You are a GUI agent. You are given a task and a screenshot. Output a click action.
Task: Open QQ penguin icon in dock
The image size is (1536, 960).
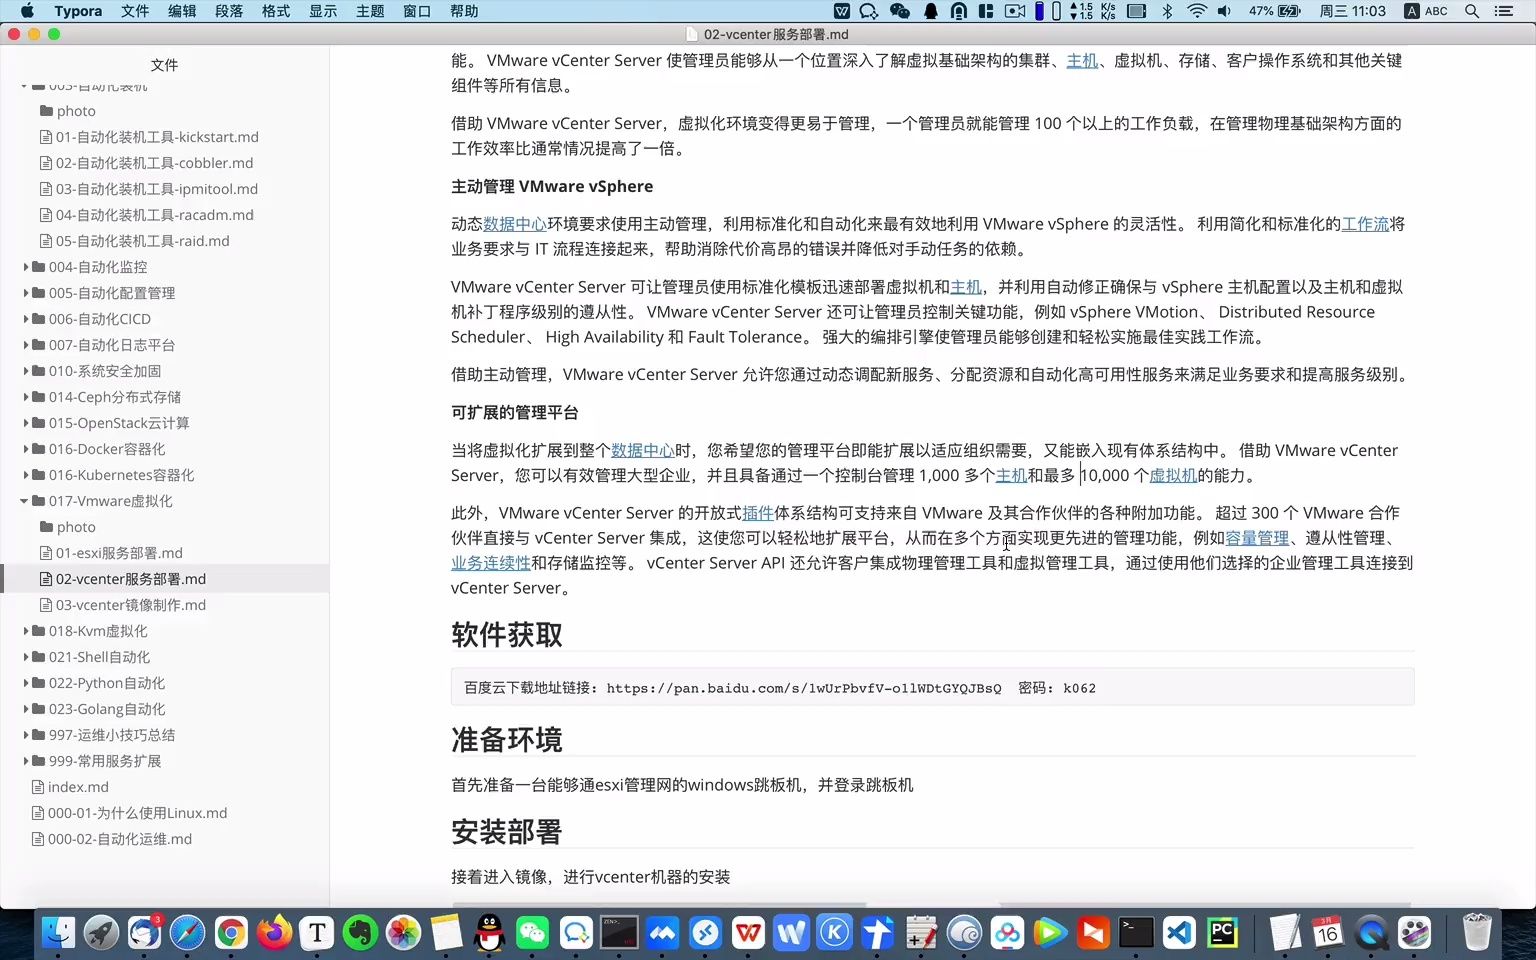point(490,933)
